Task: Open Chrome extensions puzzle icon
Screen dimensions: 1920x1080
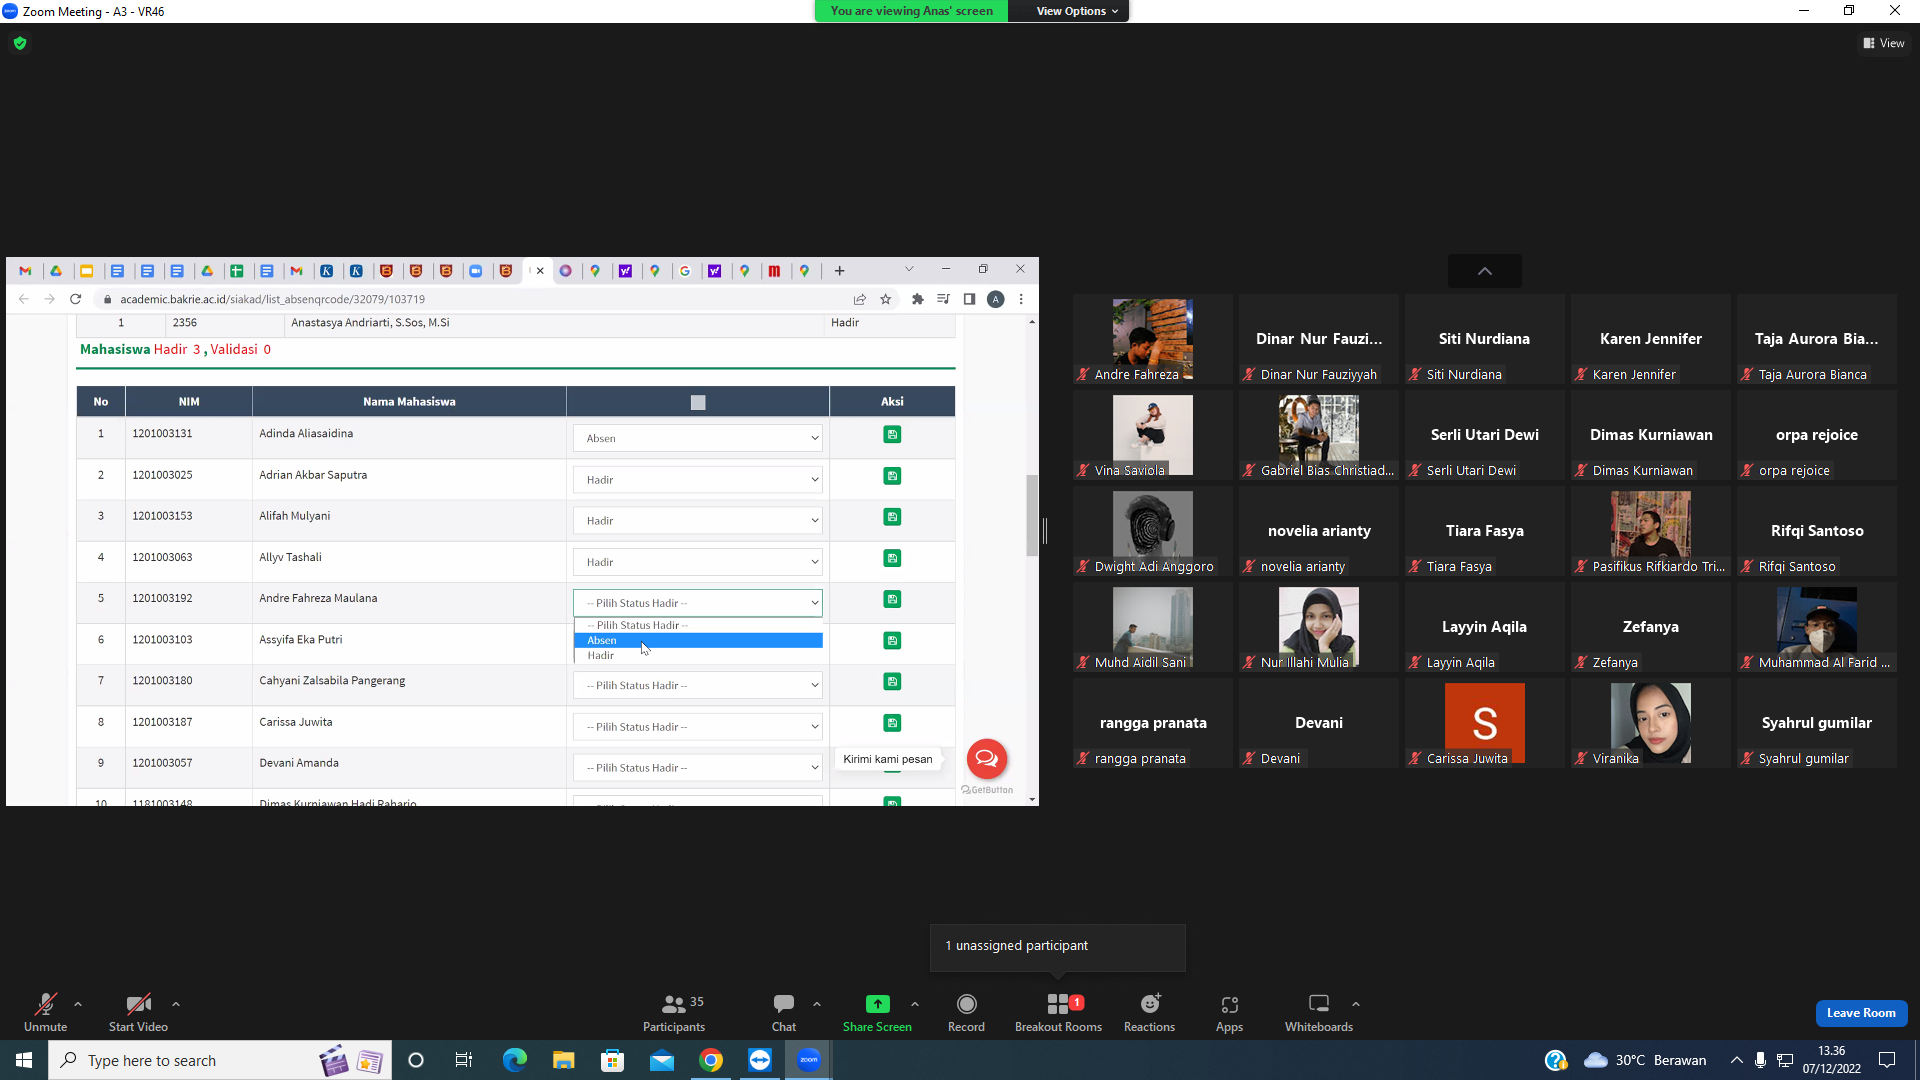Action: (x=917, y=299)
